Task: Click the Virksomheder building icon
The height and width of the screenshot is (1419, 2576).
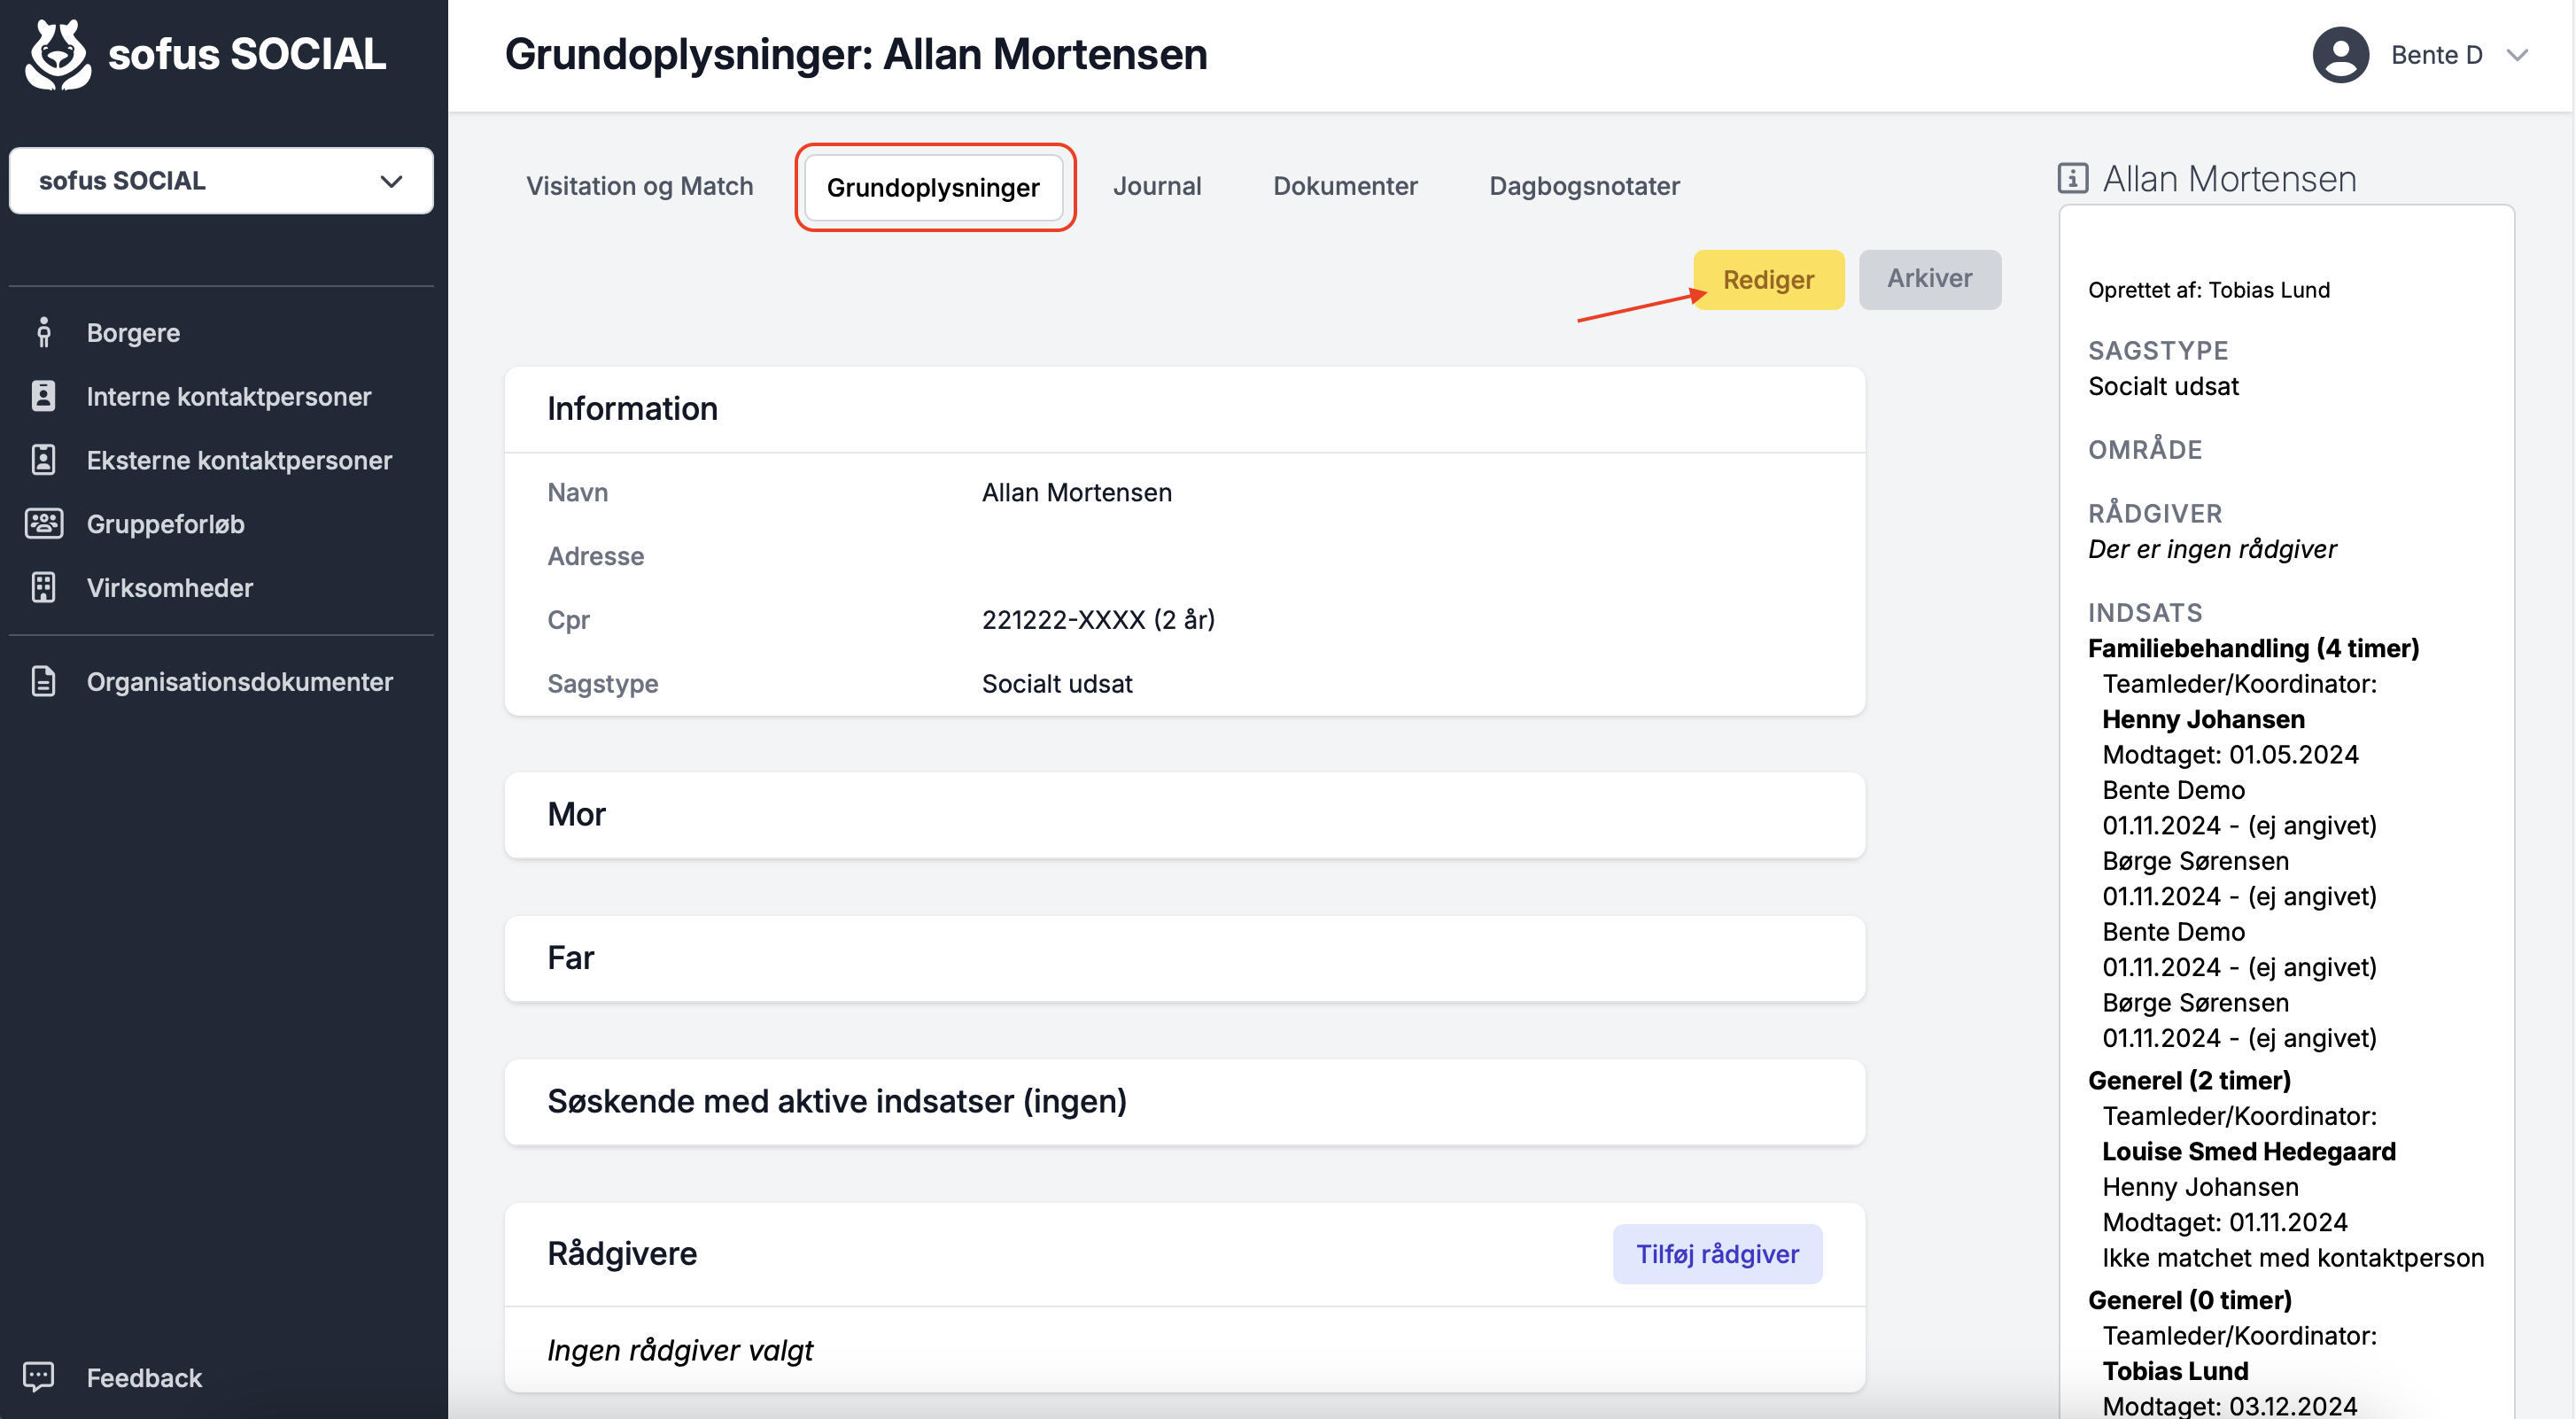Action: 43,587
